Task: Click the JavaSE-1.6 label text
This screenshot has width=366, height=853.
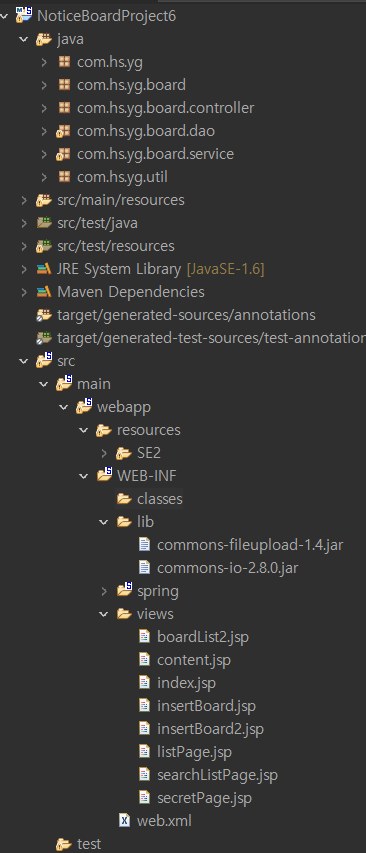Action: 226,269
